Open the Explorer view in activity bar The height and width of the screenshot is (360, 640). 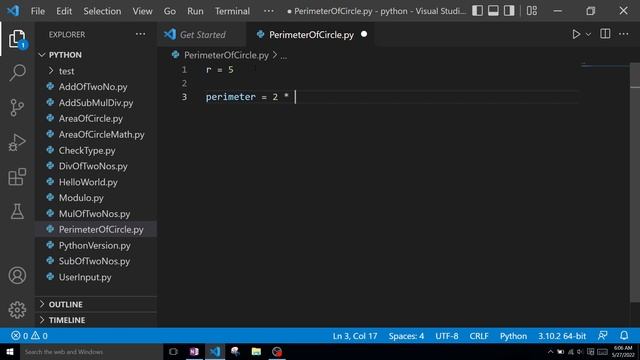point(17,39)
